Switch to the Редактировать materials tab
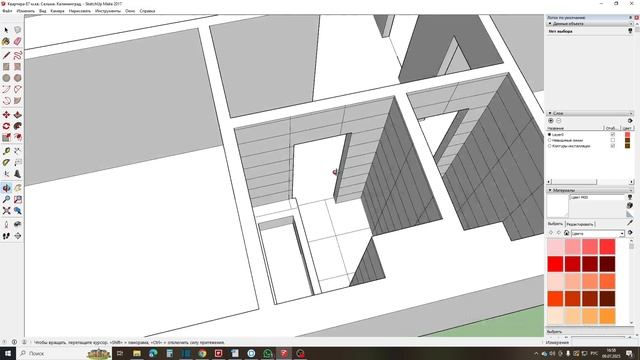Screen dimensions: 640x360 tap(580, 224)
